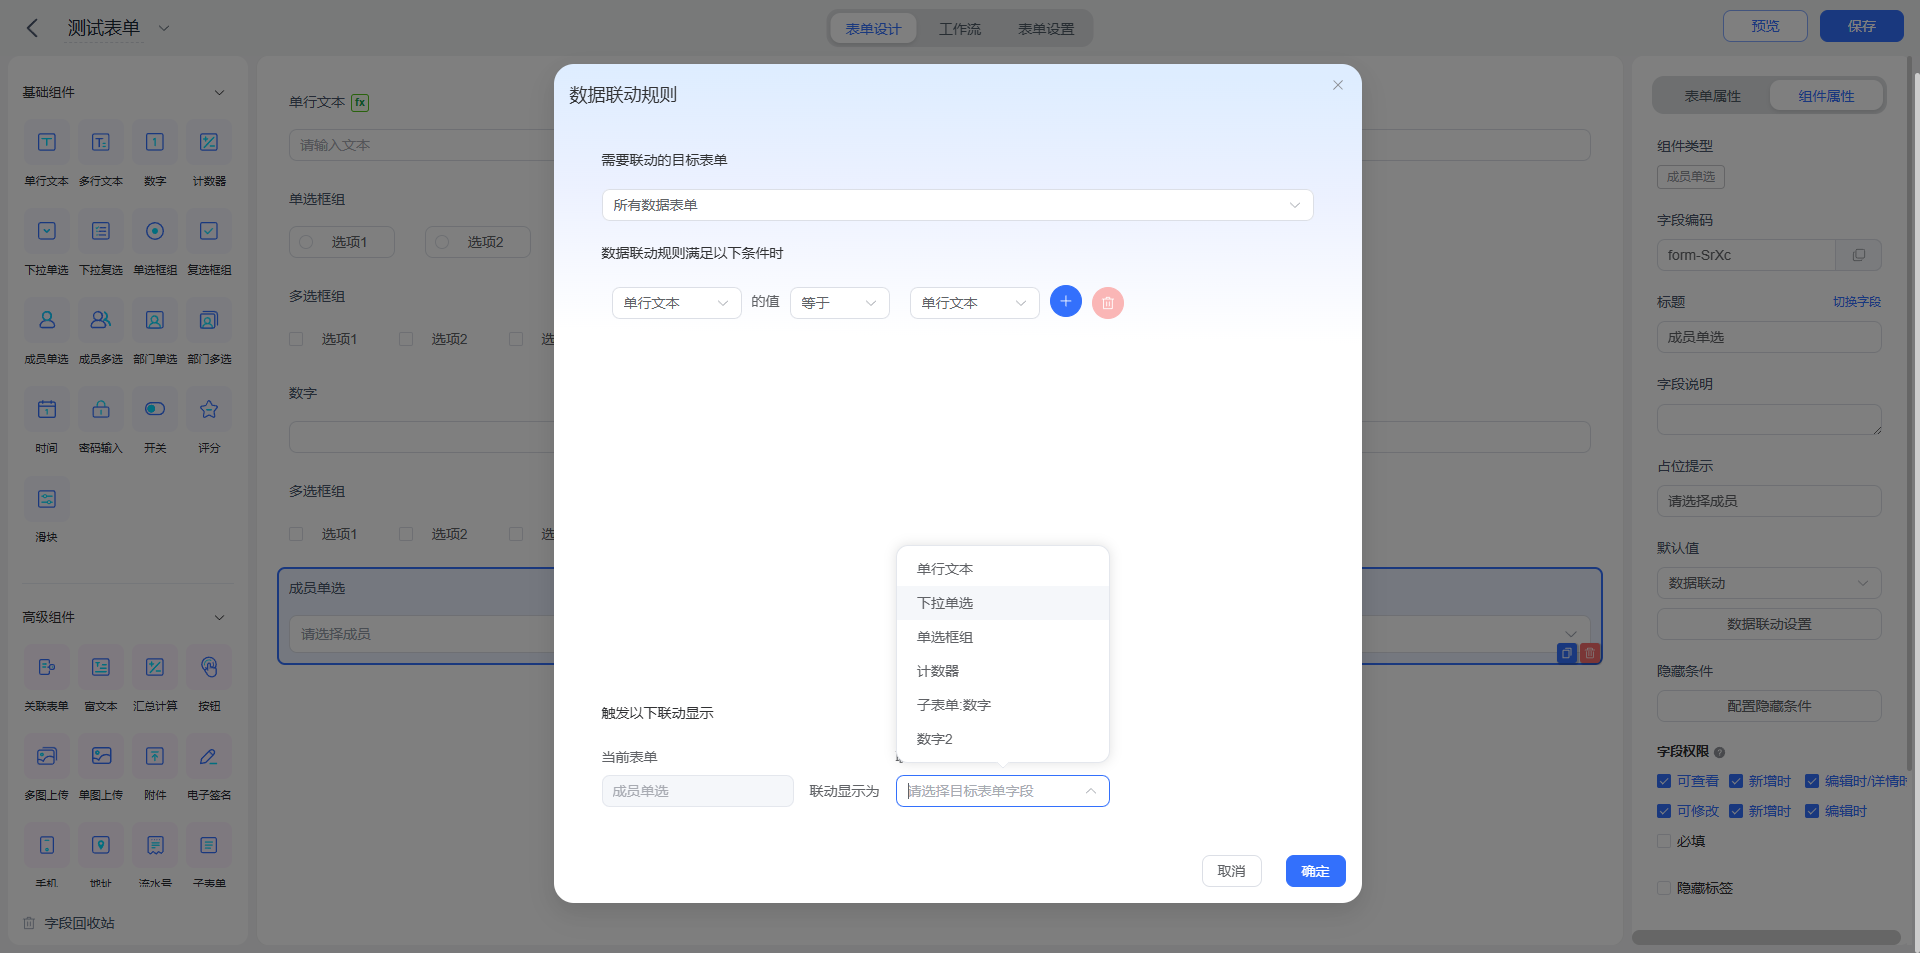Click the blue plus add-condition button

pyautogui.click(x=1066, y=301)
